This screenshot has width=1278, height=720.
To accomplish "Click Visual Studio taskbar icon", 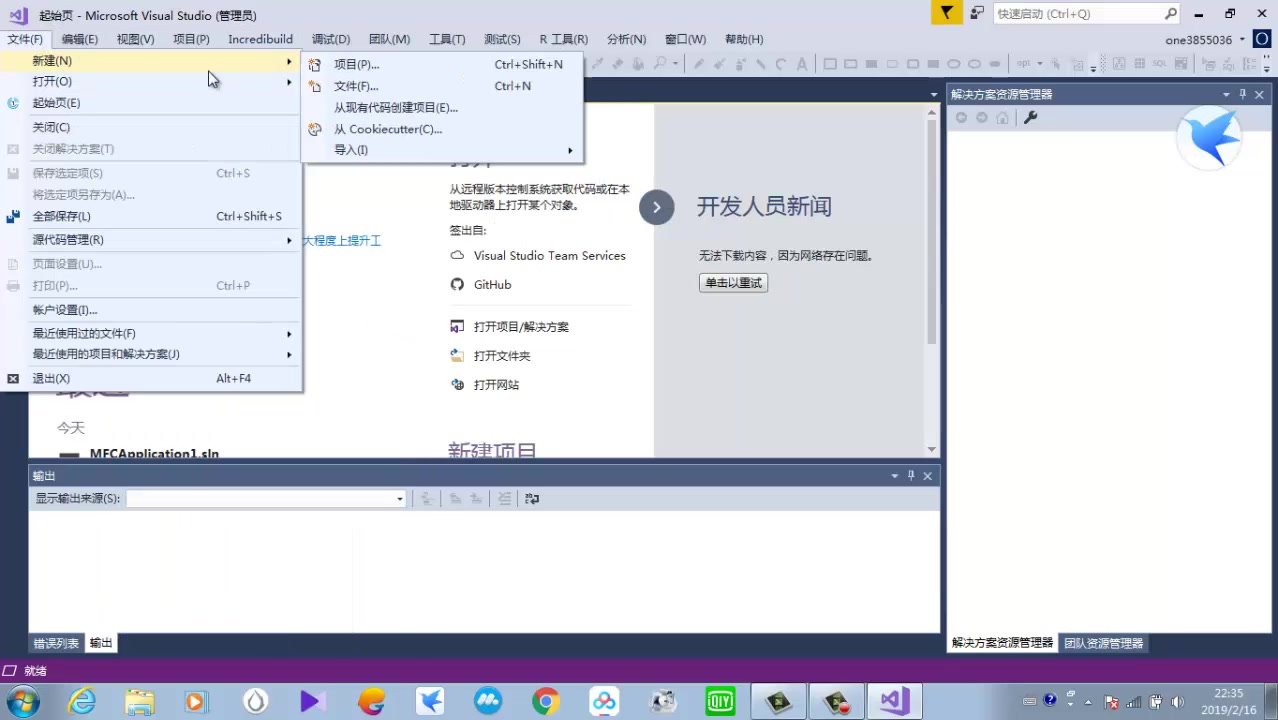I will pos(894,701).
